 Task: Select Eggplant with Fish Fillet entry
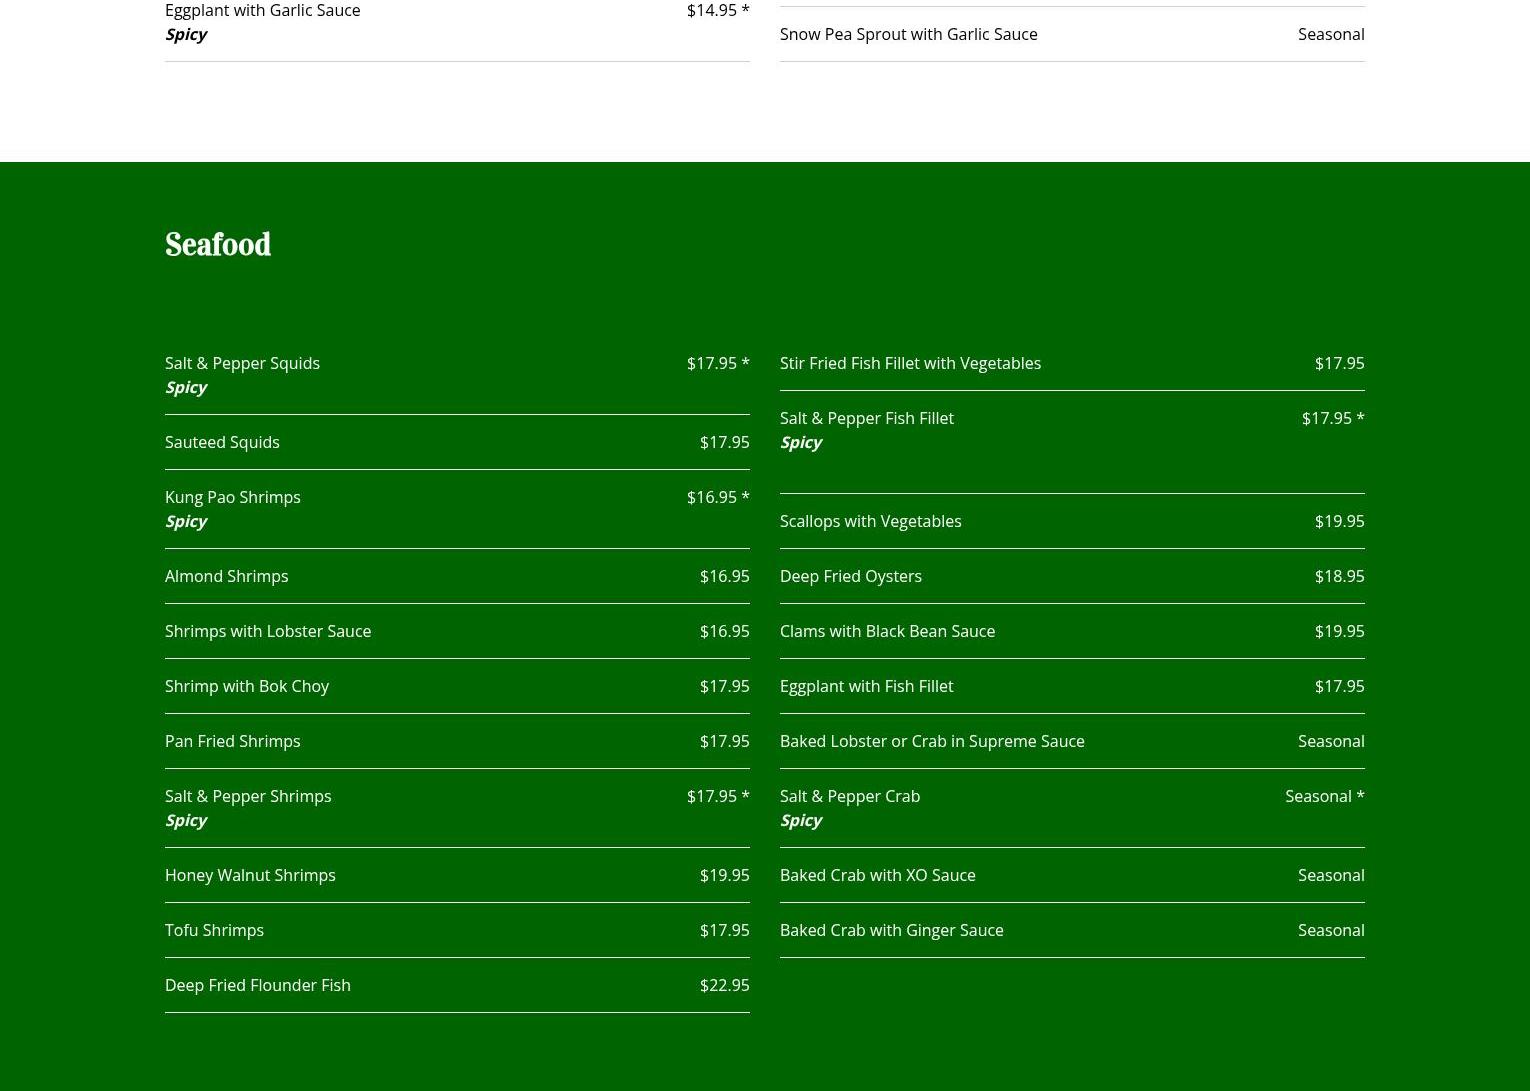coord(866,686)
